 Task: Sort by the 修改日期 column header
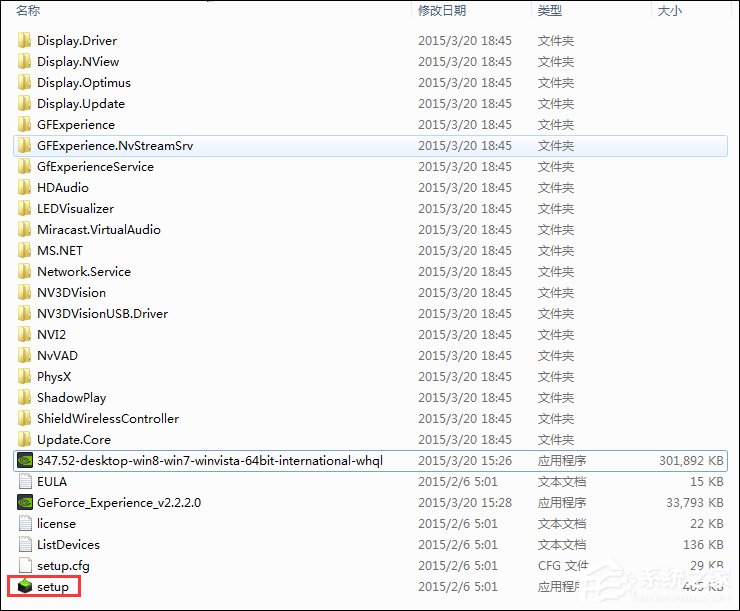click(442, 10)
